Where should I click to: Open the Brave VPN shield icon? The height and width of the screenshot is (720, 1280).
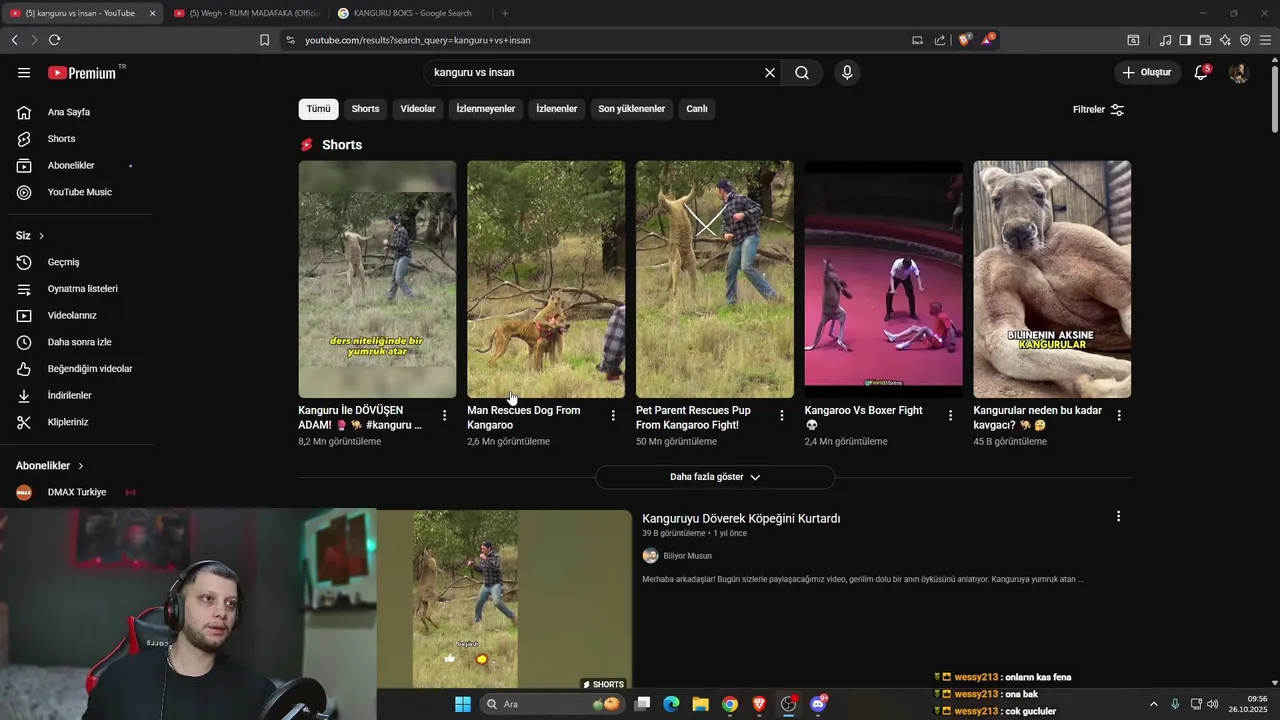click(x=1245, y=40)
